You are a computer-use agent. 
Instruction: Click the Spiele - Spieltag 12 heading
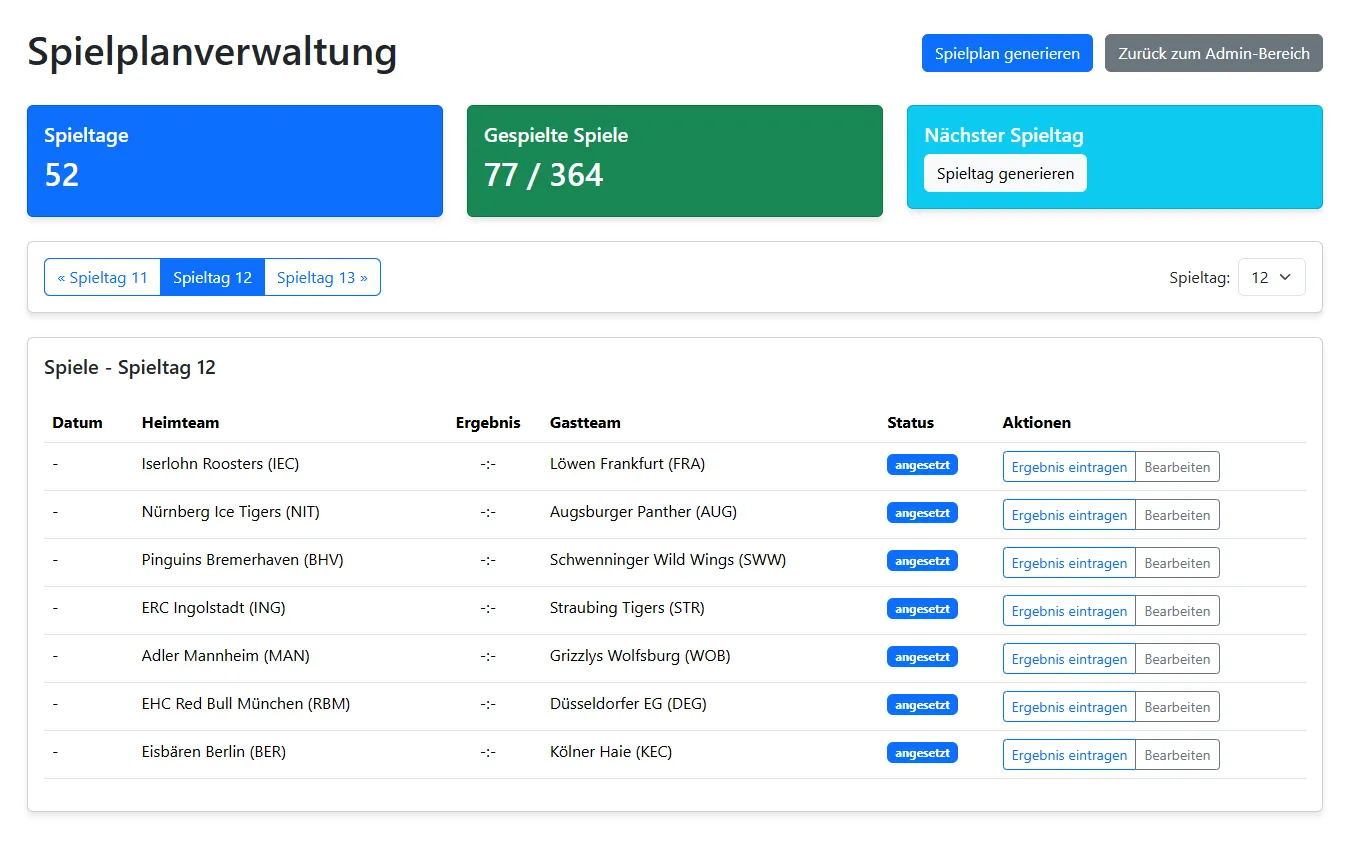[x=130, y=367]
